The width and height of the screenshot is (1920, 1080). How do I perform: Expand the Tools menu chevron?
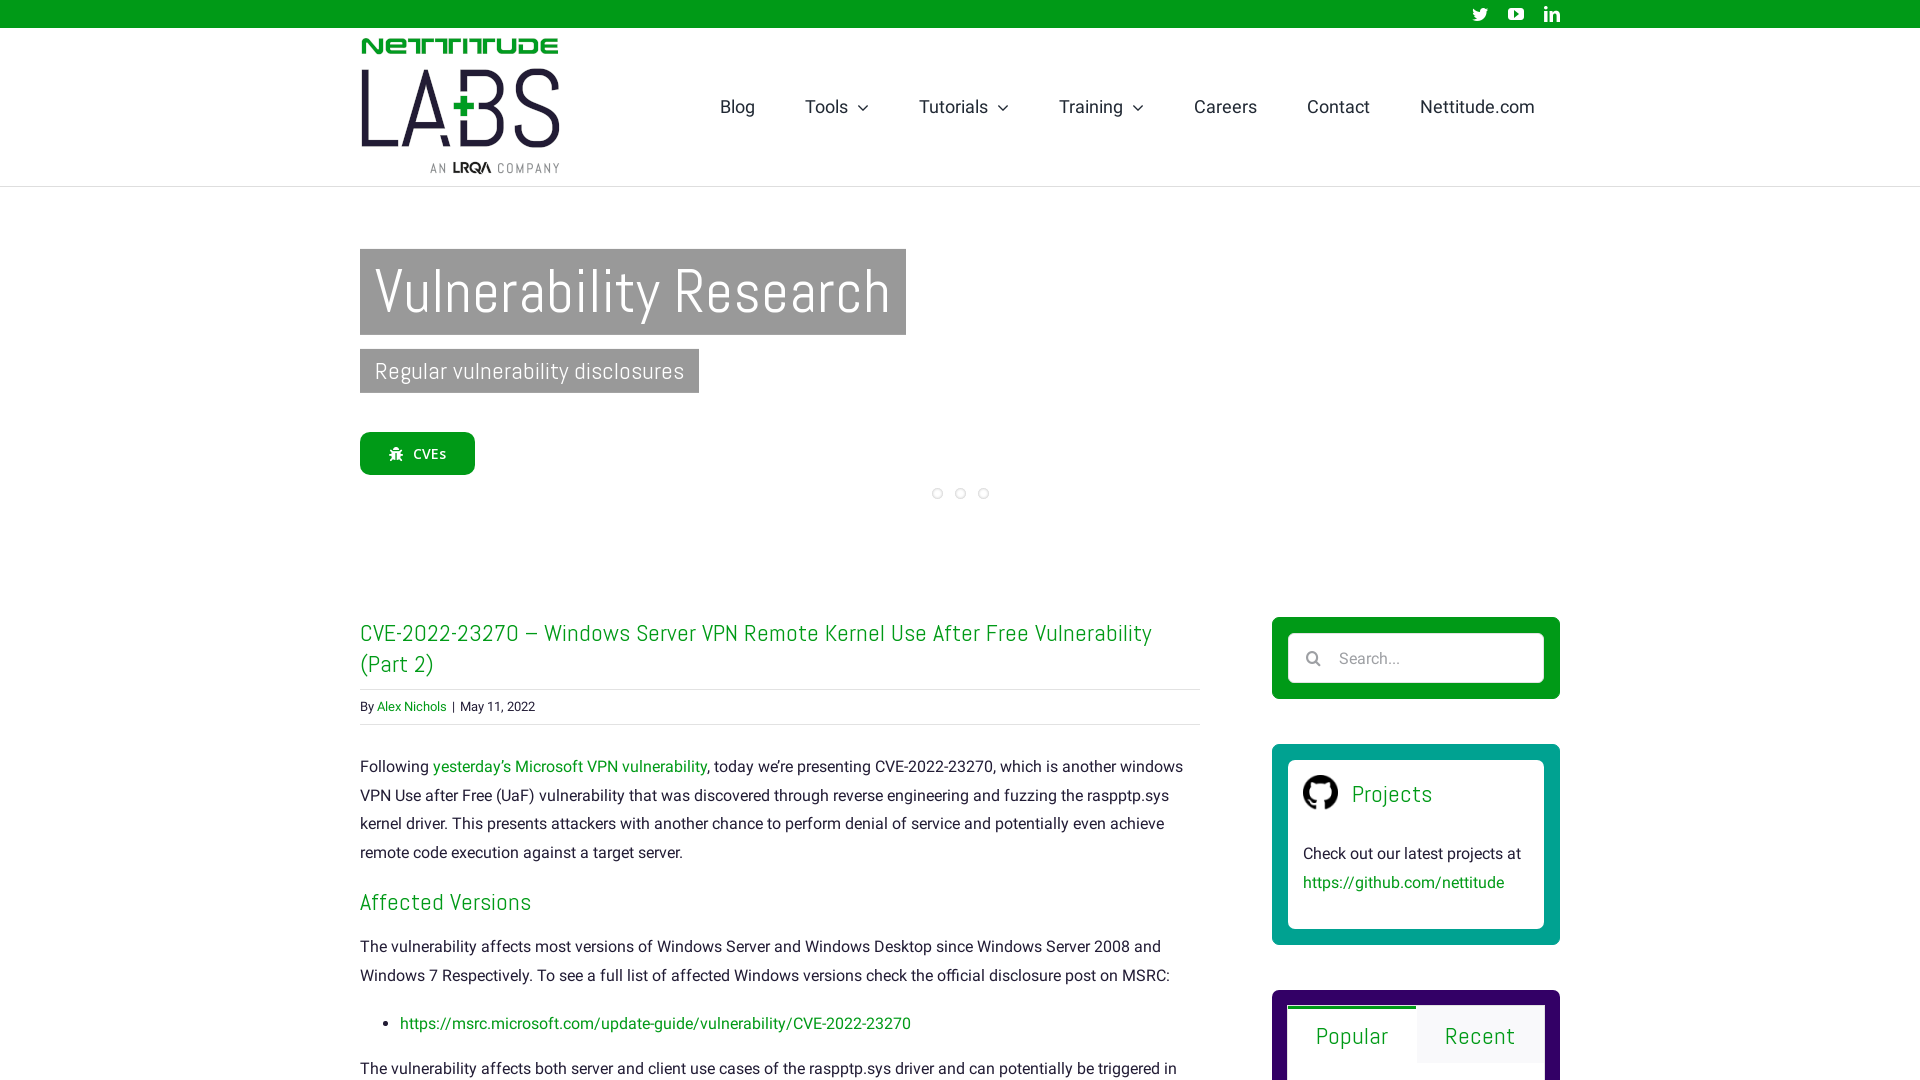[863, 107]
